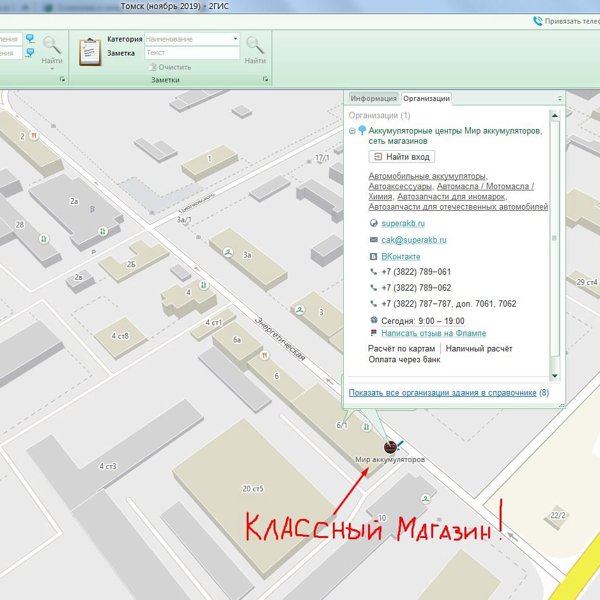Viewport: 600px width, 600px height.
Task: Click info card scrollbar down arrow
Action: coord(554,376)
